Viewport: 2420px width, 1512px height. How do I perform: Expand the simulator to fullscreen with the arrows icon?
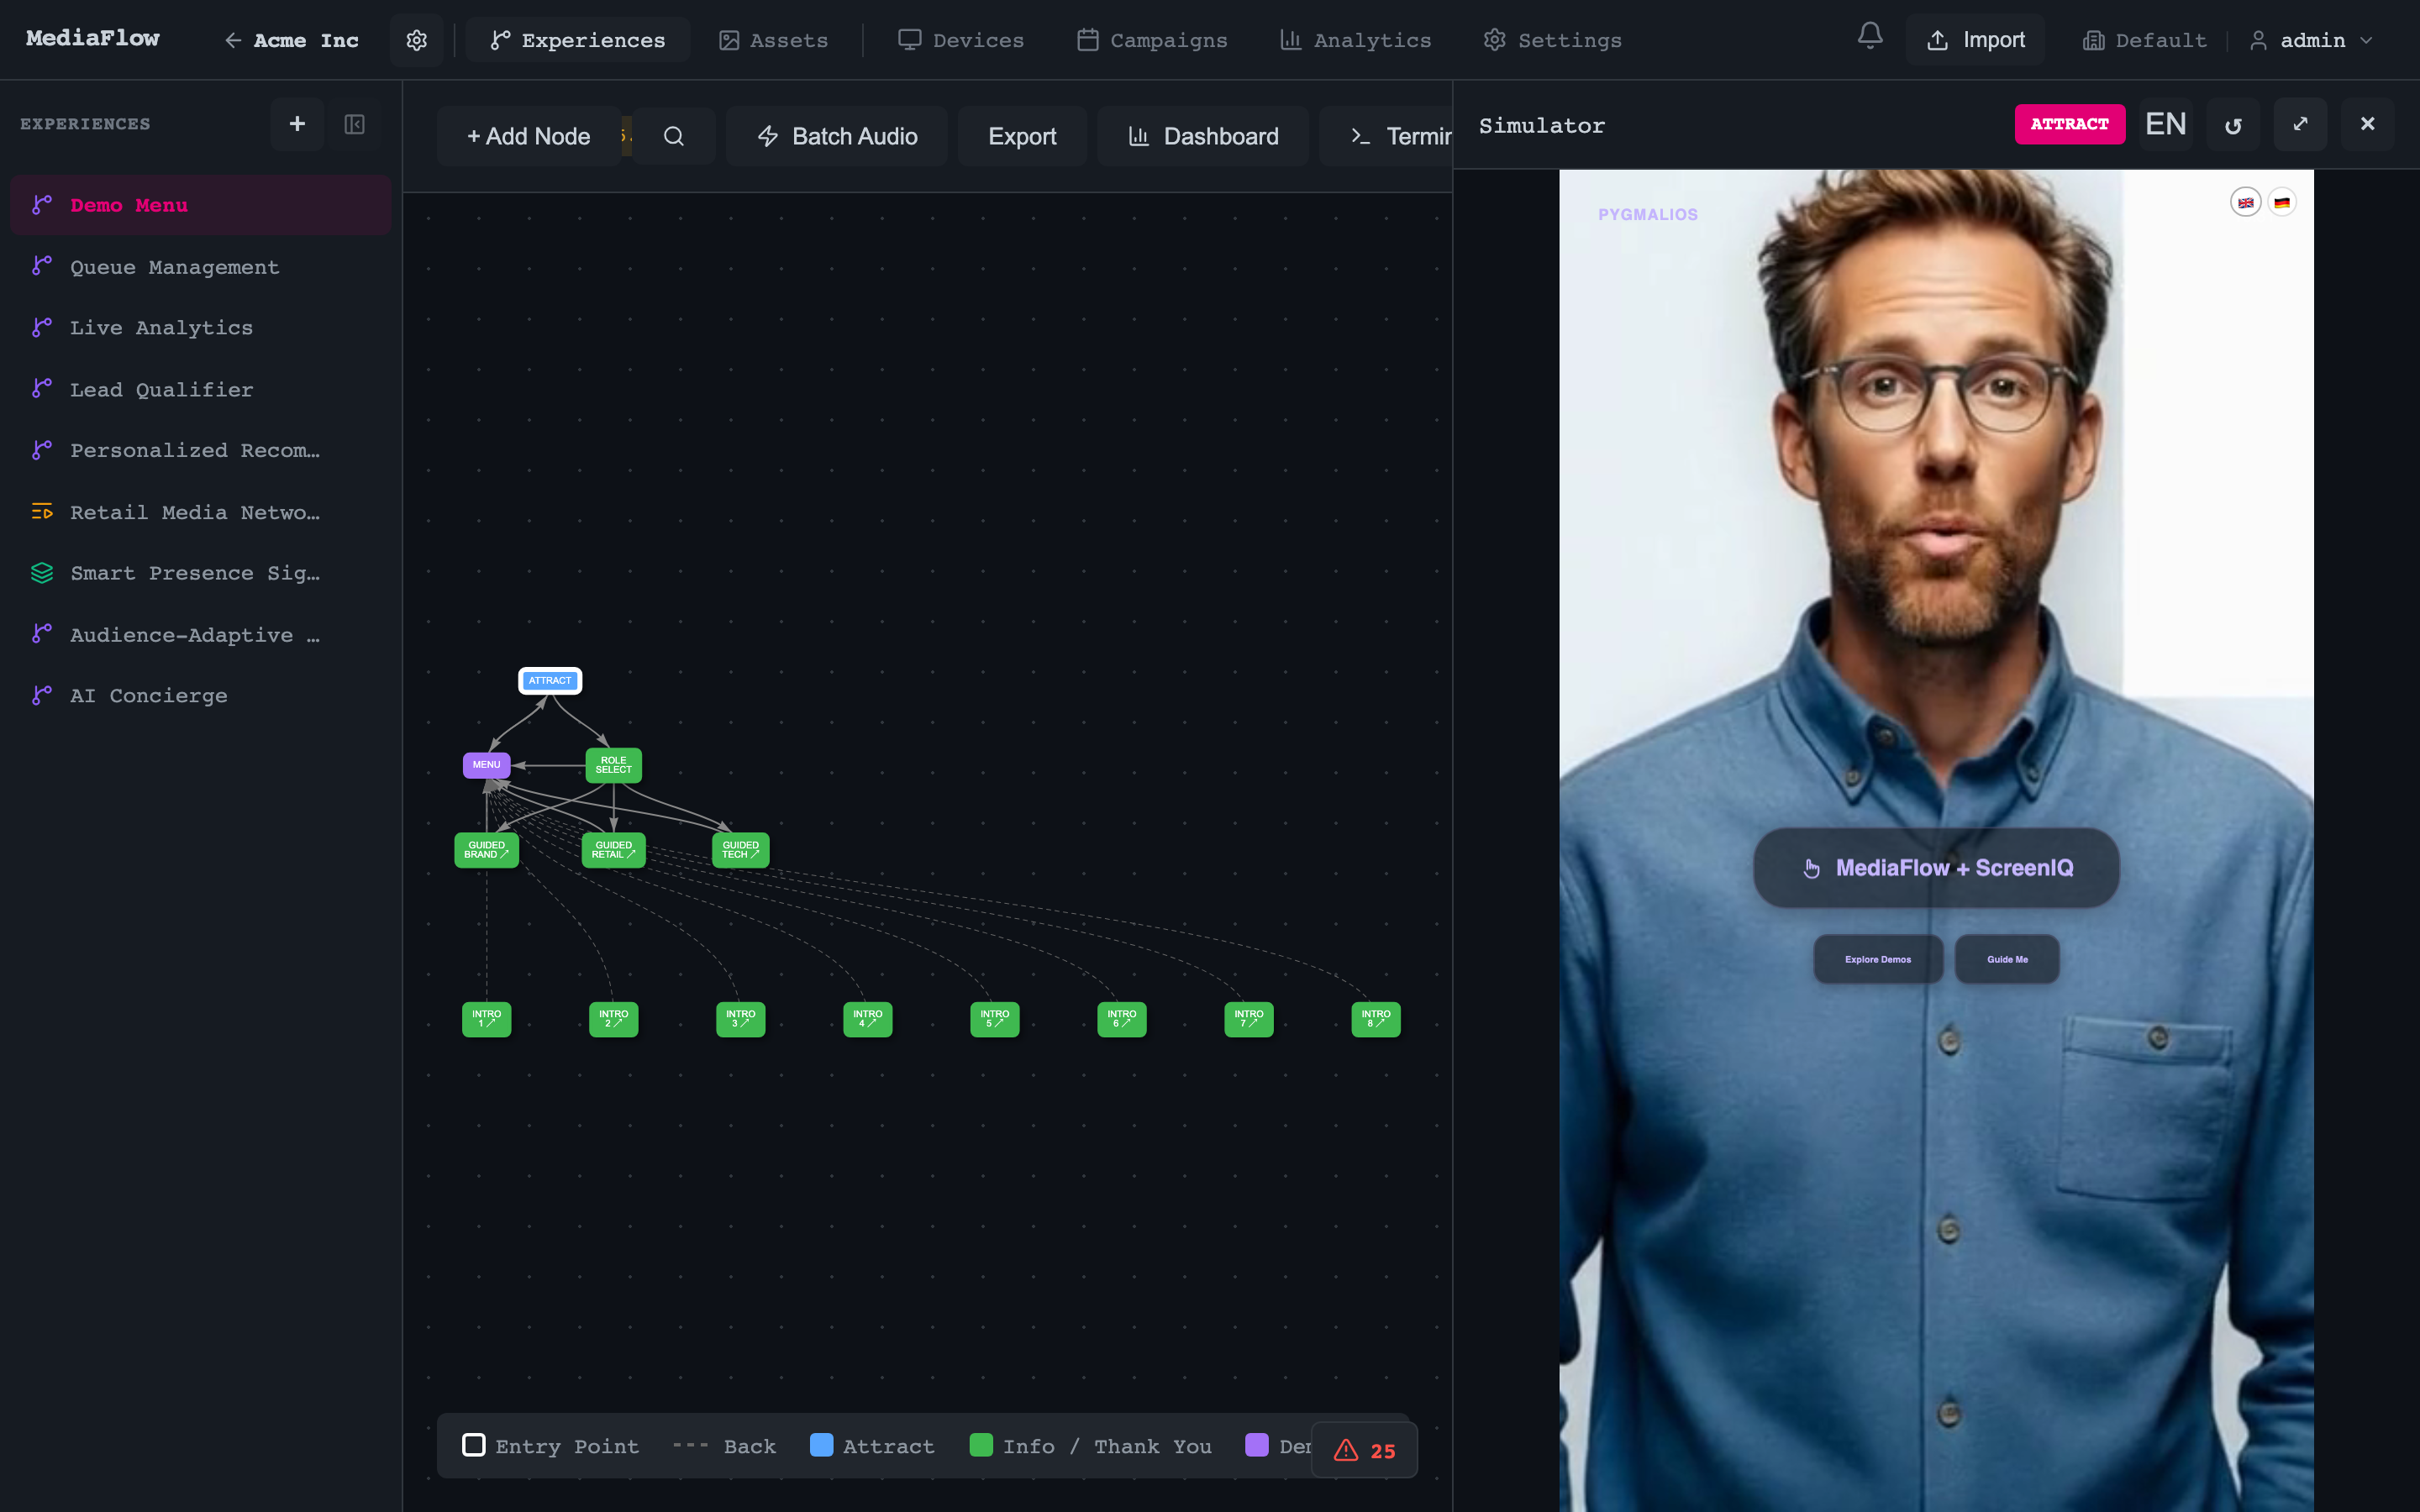click(x=2300, y=124)
